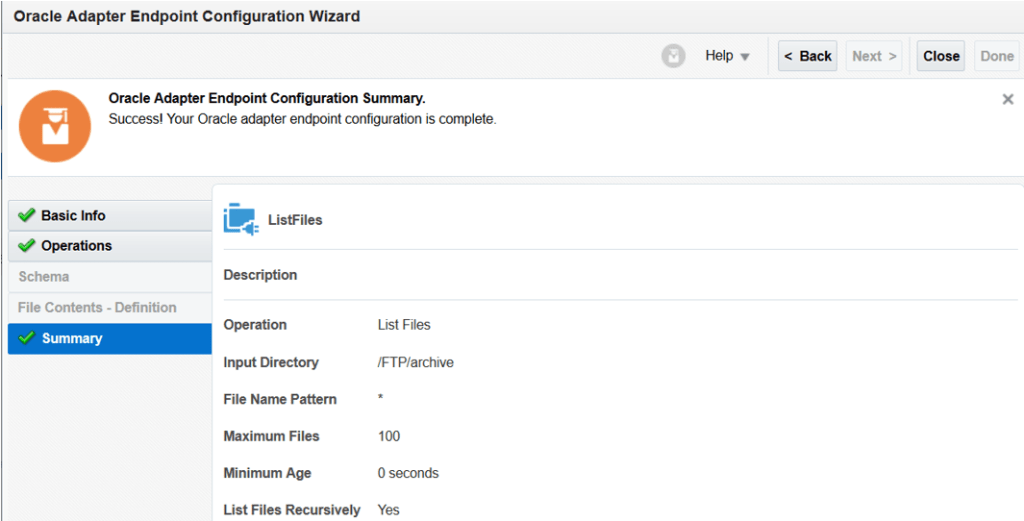Select the Summary step
Viewport: 1024px width, 521px height.
click(72, 338)
